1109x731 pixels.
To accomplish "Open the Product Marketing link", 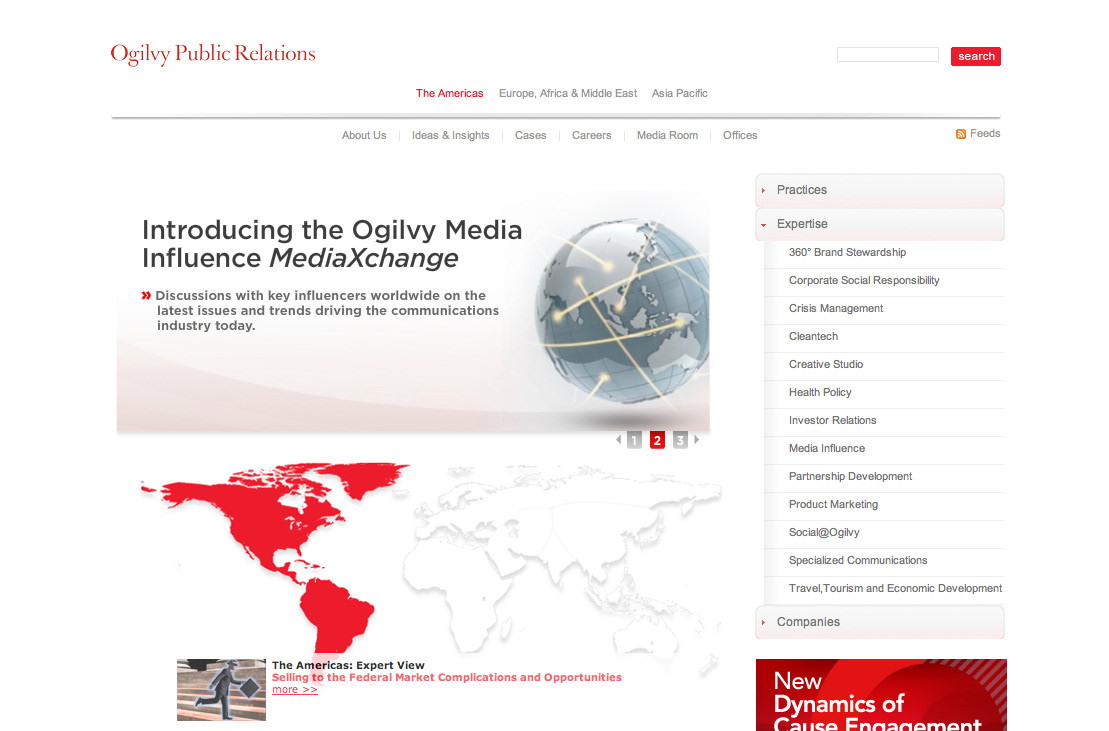I will click(x=834, y=505).
